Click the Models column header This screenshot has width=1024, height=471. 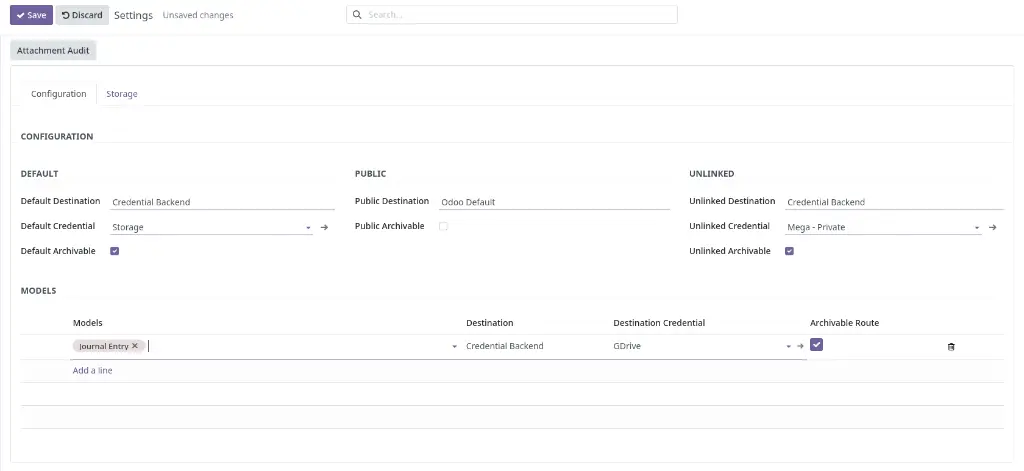(x=88, y=323)
